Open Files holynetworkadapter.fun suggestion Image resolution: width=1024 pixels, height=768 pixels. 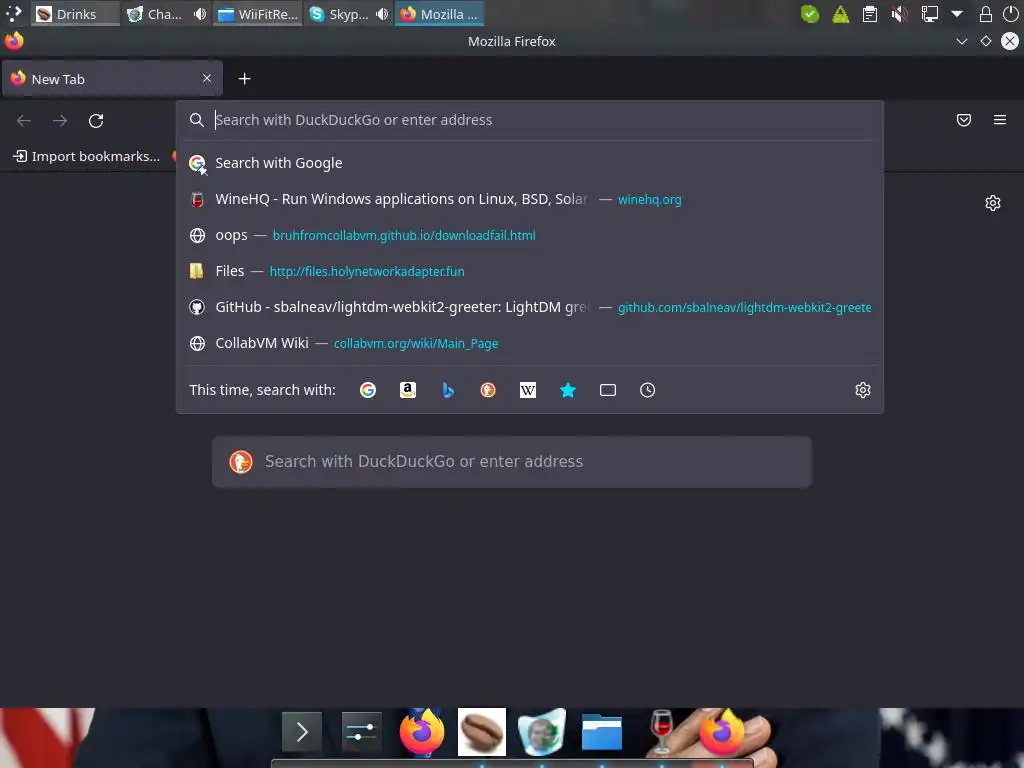pyautogui.click(x=530, y=271)
